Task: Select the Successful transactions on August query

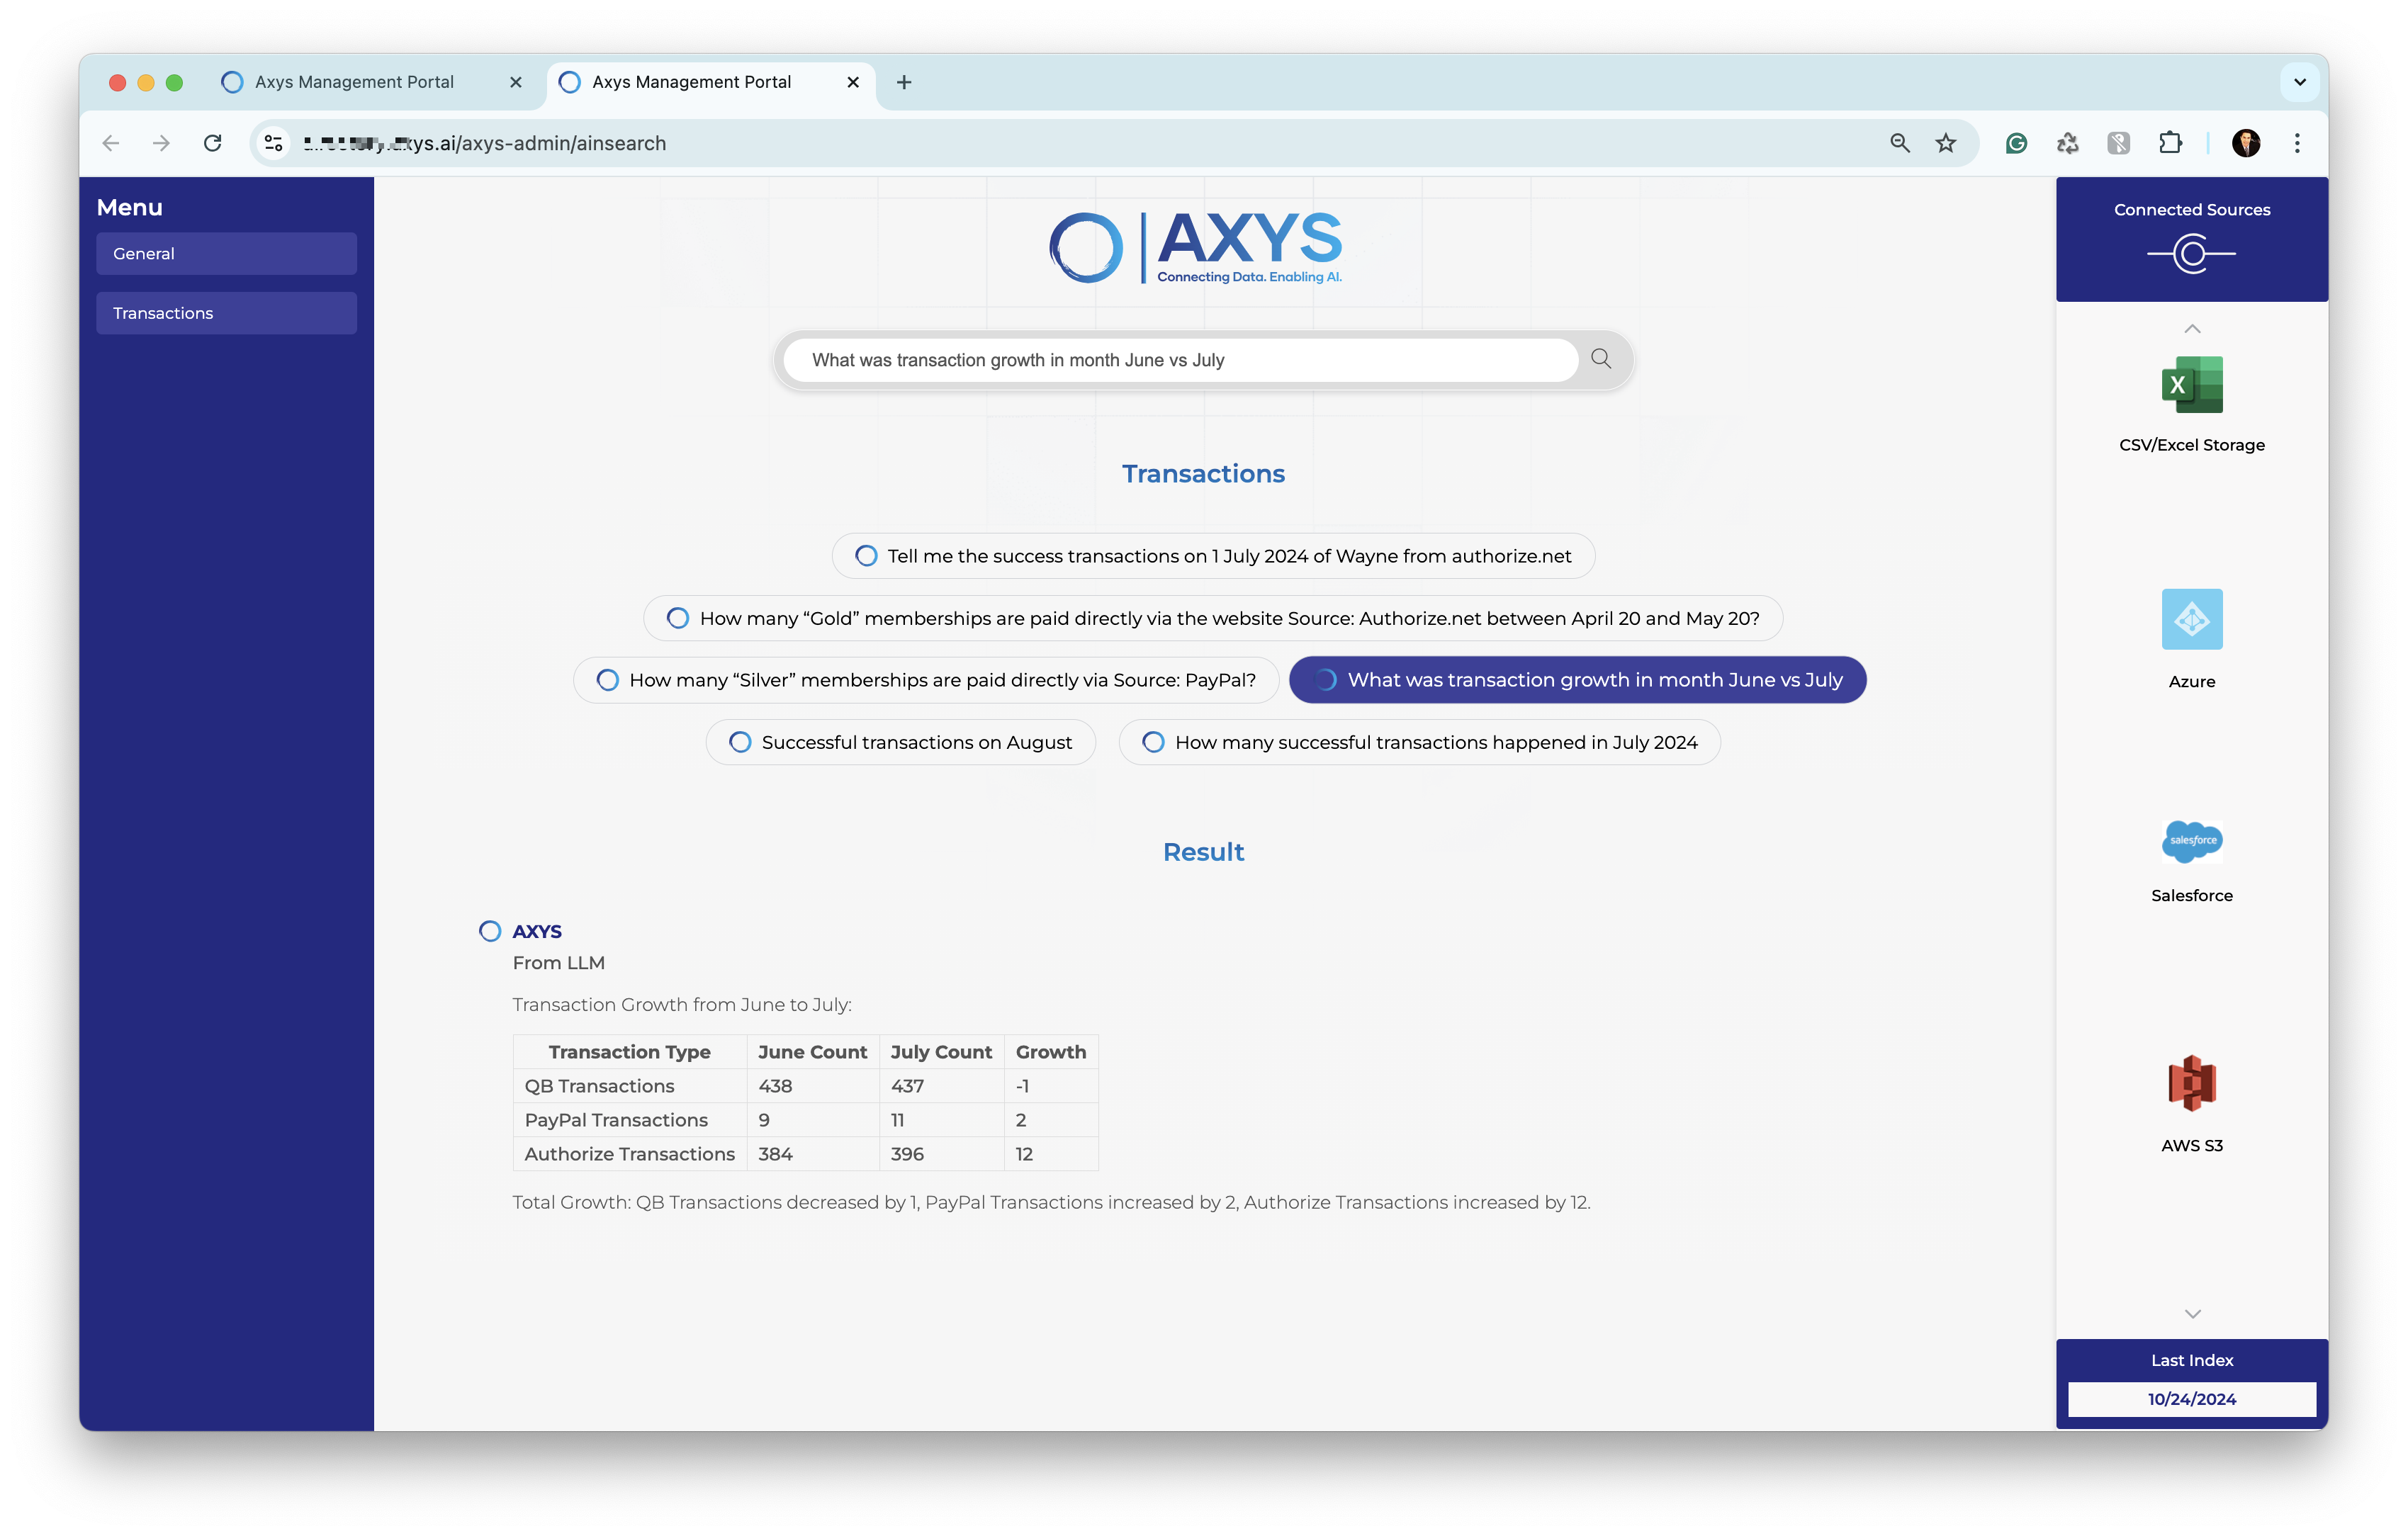Action: point(899,742)
